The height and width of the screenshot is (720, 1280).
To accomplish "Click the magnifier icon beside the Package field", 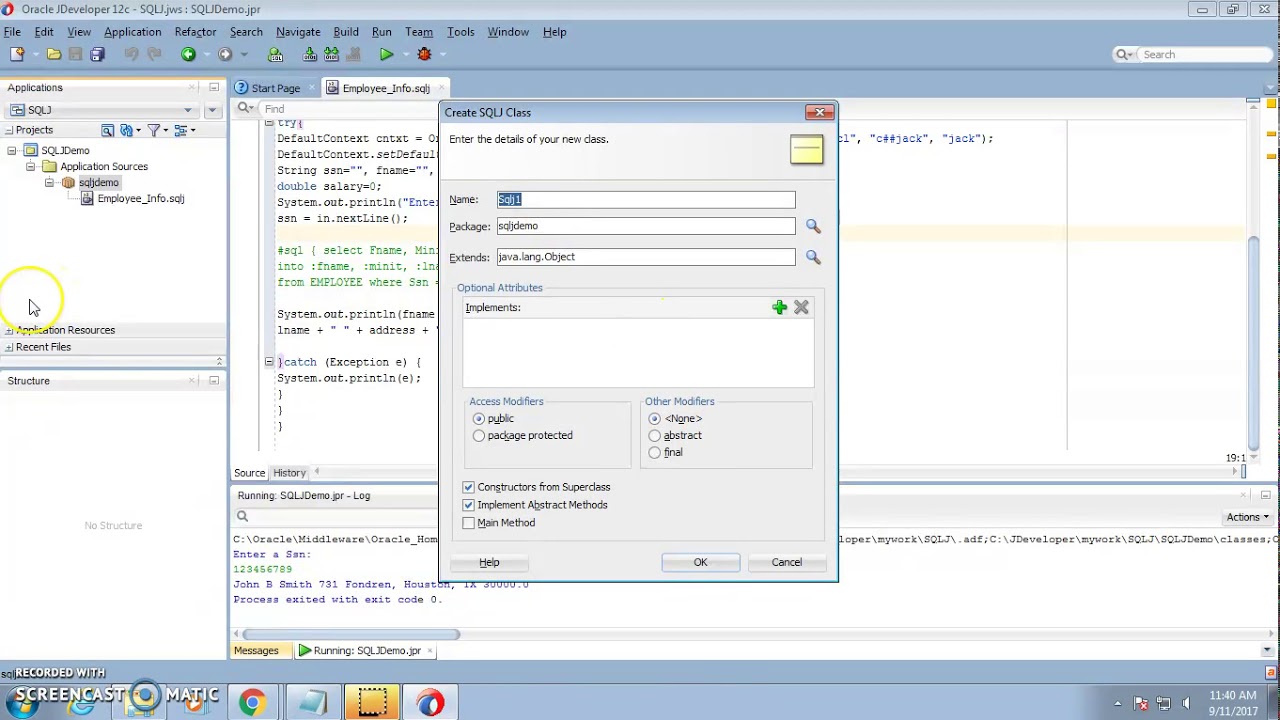I will coord(813,226).
